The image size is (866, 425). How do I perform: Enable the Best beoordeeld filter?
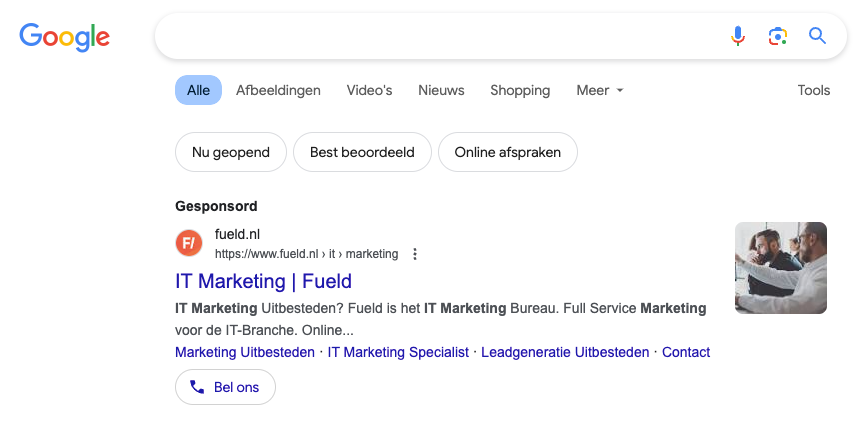click(x=362, y=153)
